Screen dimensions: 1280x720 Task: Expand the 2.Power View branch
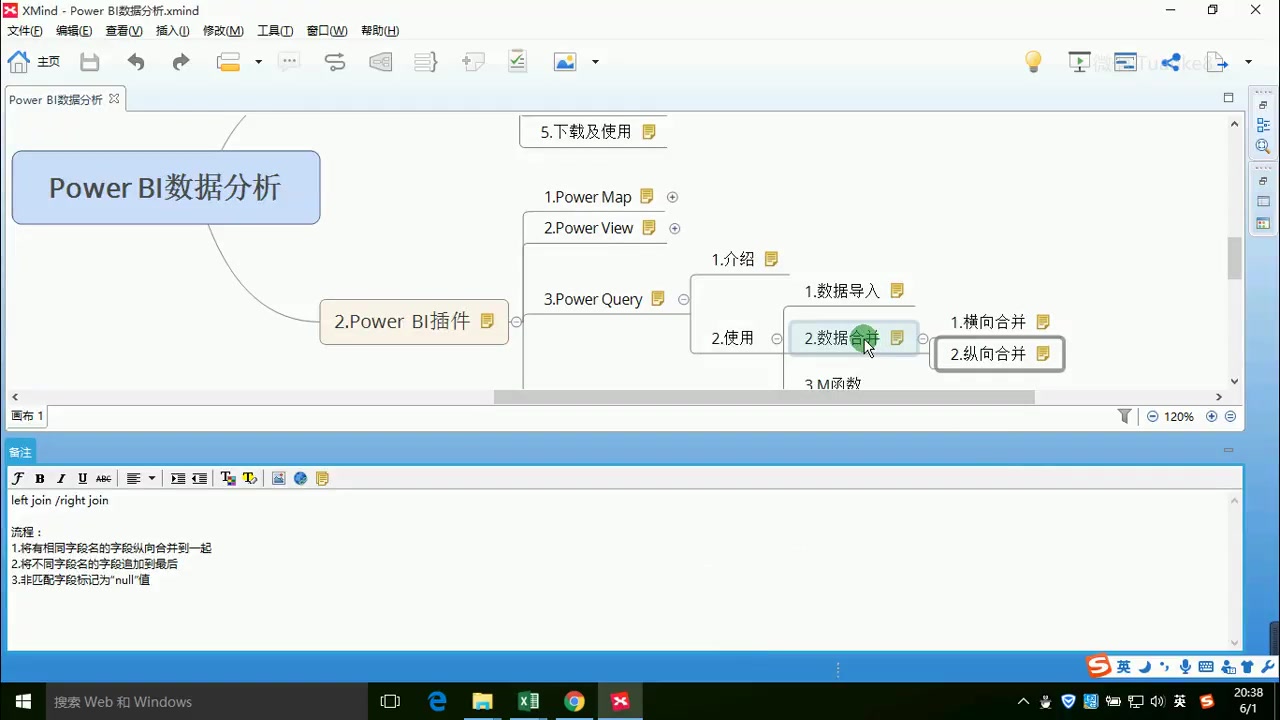click(x=675, y=228)
